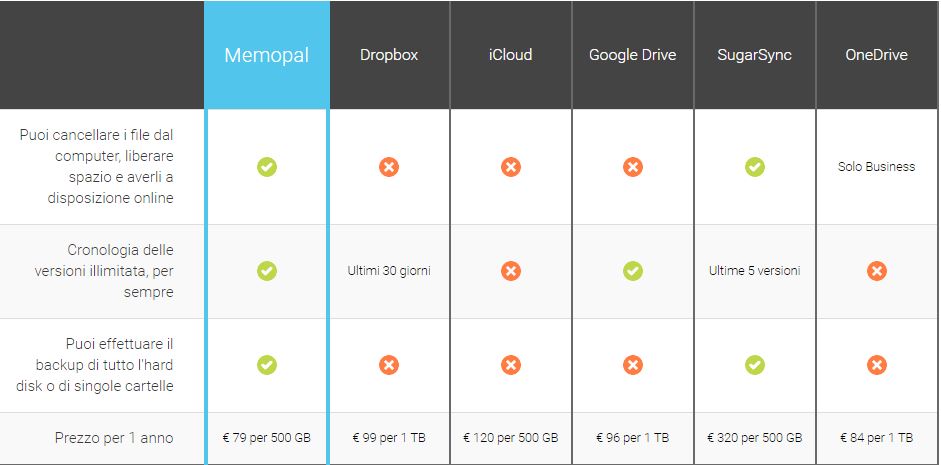Click Memopal green check in hard disk backup row
Image resolution: width=941 pixels, height=465 pixels.
pyautogui.click(x=267, y=365)
